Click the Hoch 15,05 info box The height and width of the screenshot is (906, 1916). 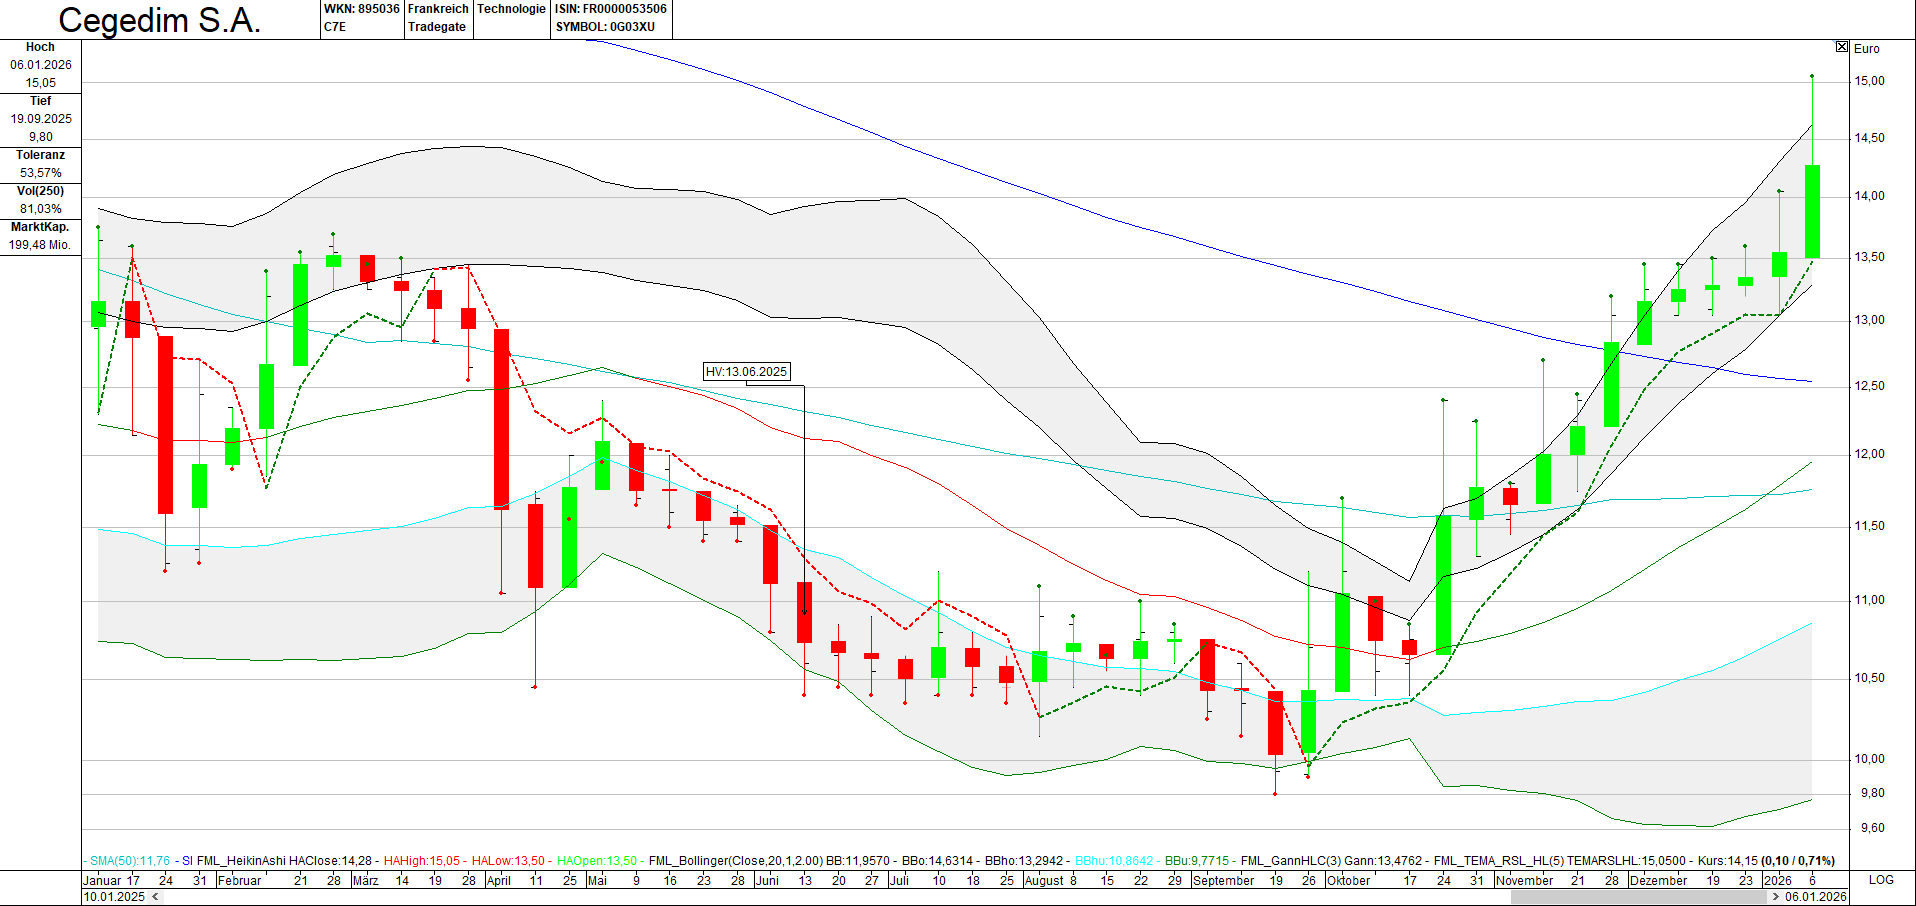(x=41, y=65)
